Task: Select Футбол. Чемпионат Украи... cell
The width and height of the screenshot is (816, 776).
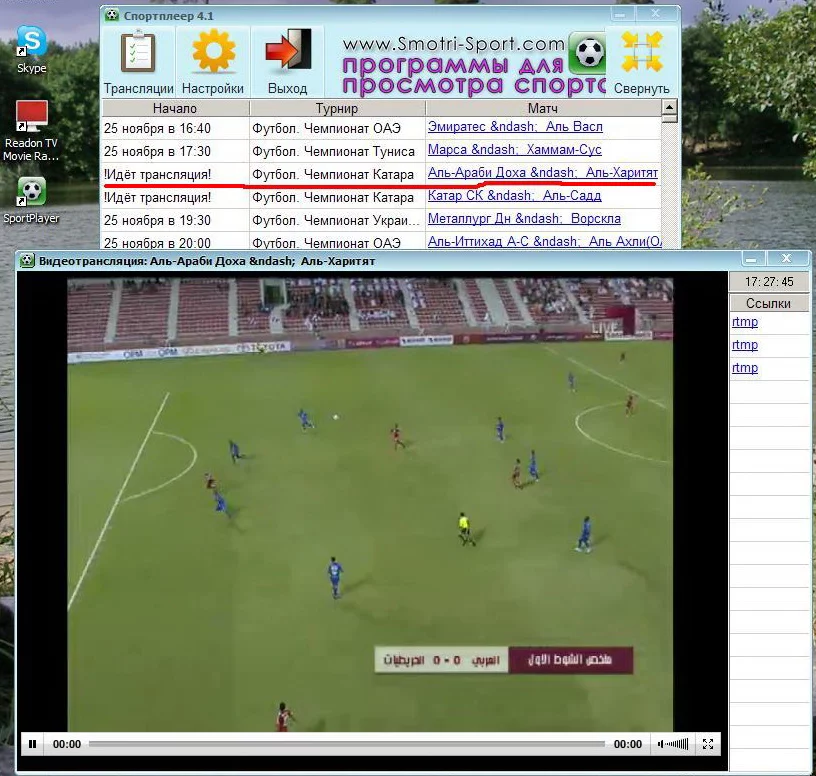Action: 336,220
